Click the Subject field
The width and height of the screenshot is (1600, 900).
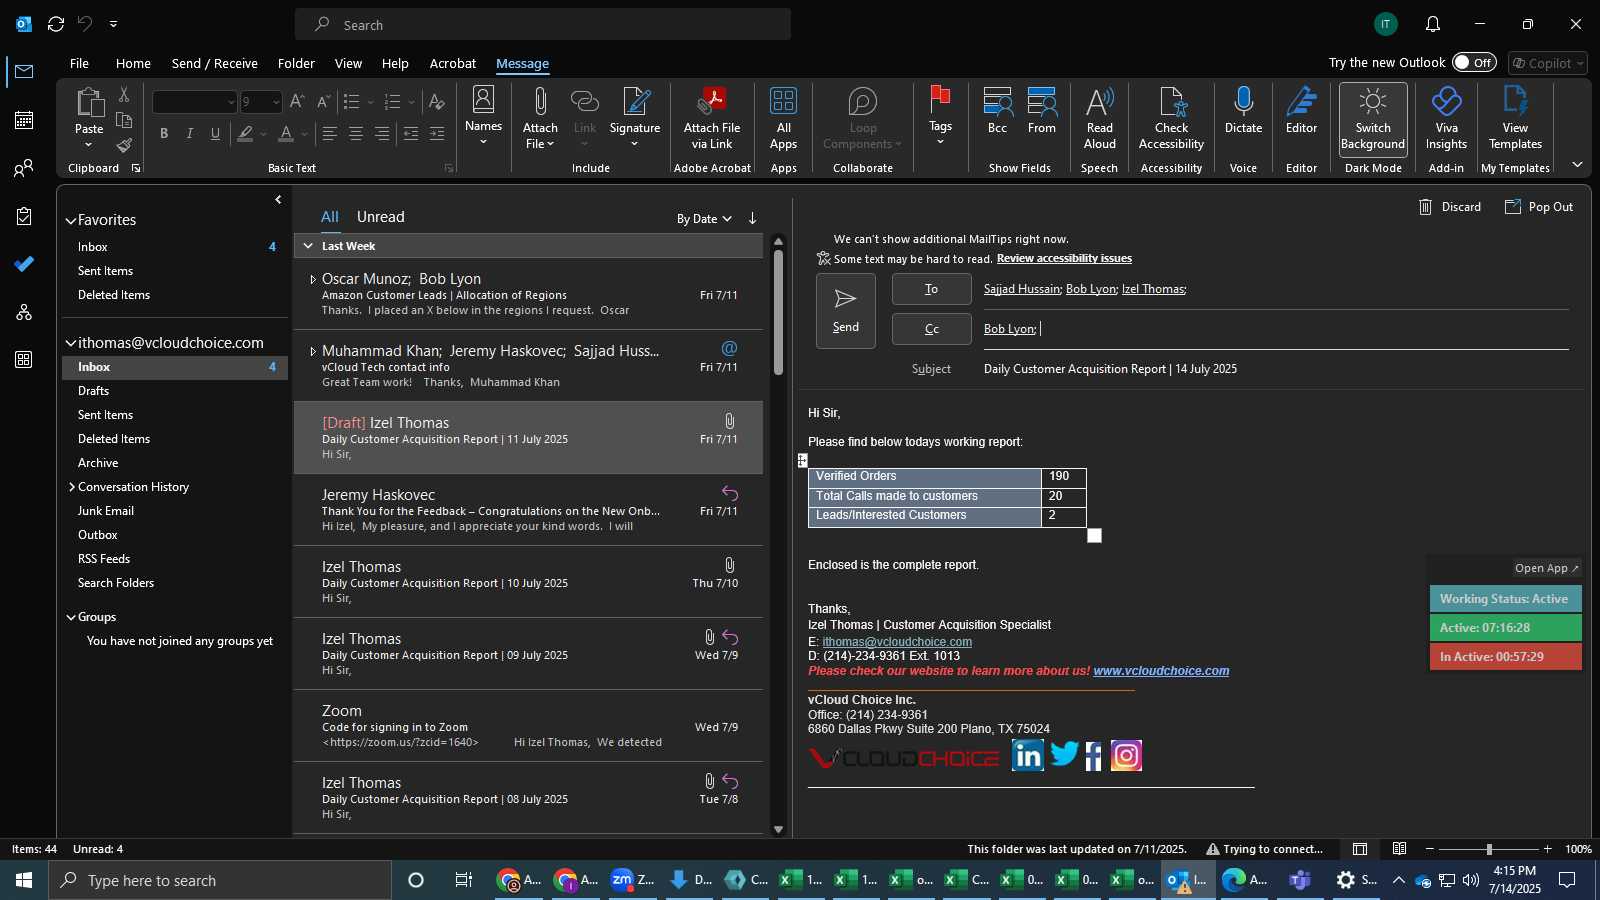[x=1275, y=369]
